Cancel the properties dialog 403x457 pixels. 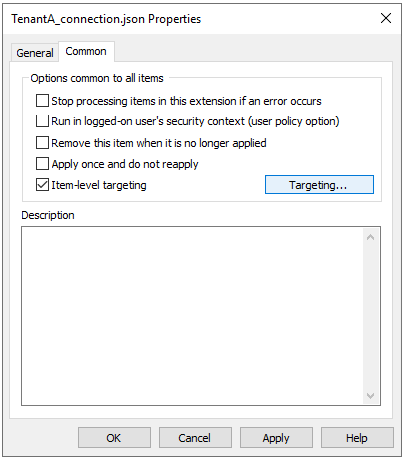tap(195, 438)
